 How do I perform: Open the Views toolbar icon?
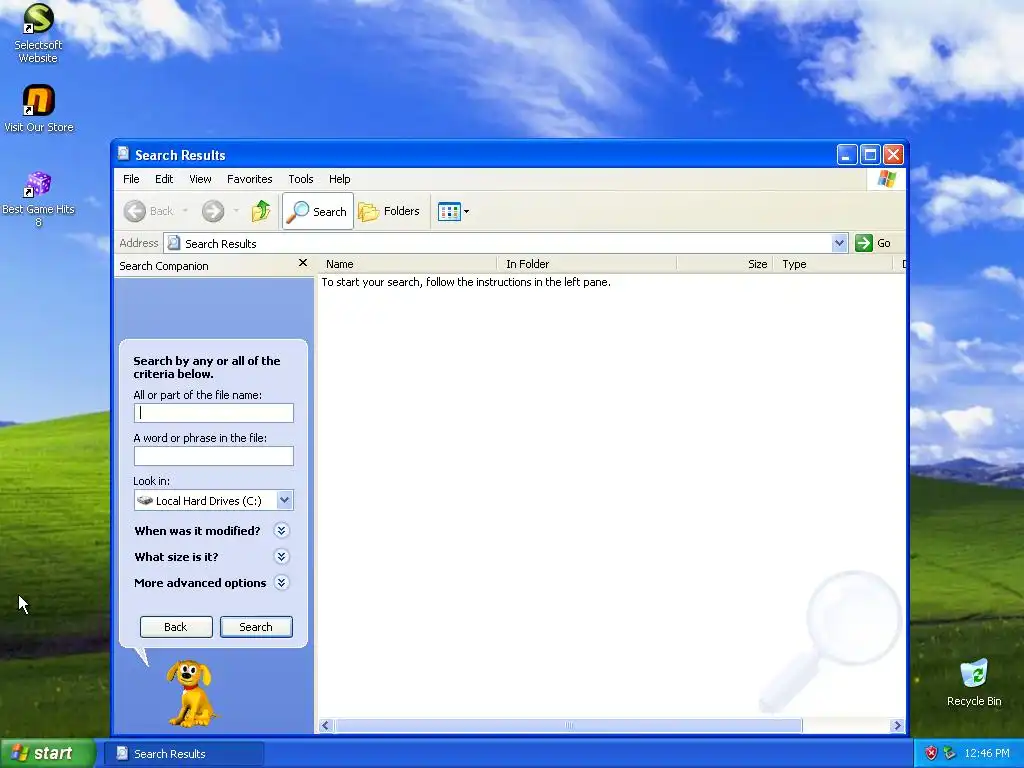tap(449, 212)
